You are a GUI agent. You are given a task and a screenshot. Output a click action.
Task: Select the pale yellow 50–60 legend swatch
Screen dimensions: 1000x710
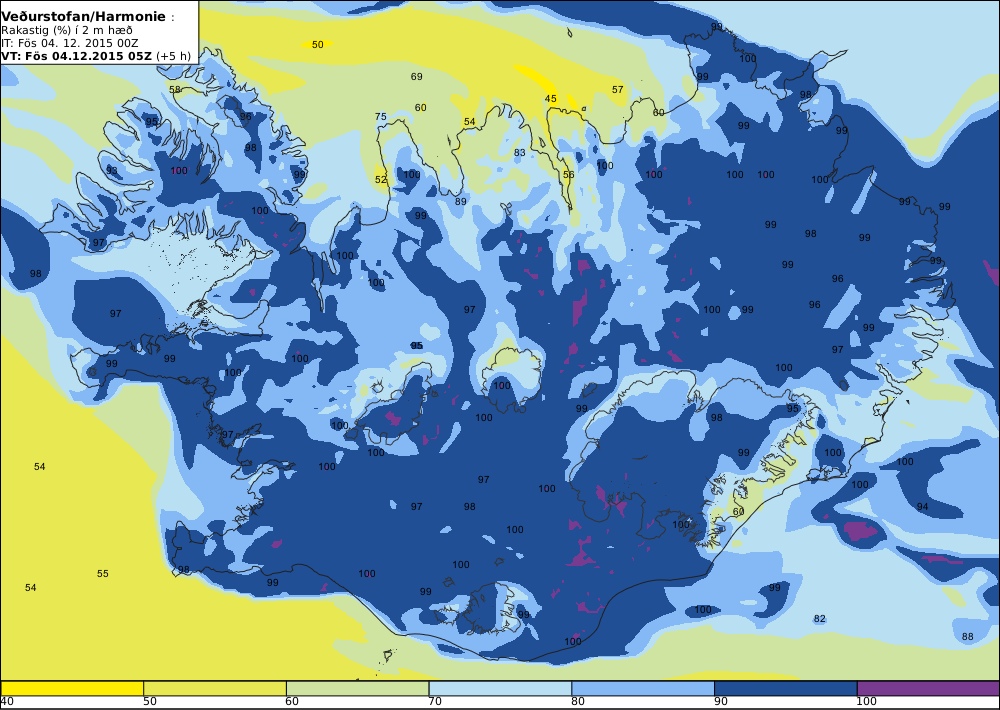point(214,688)
